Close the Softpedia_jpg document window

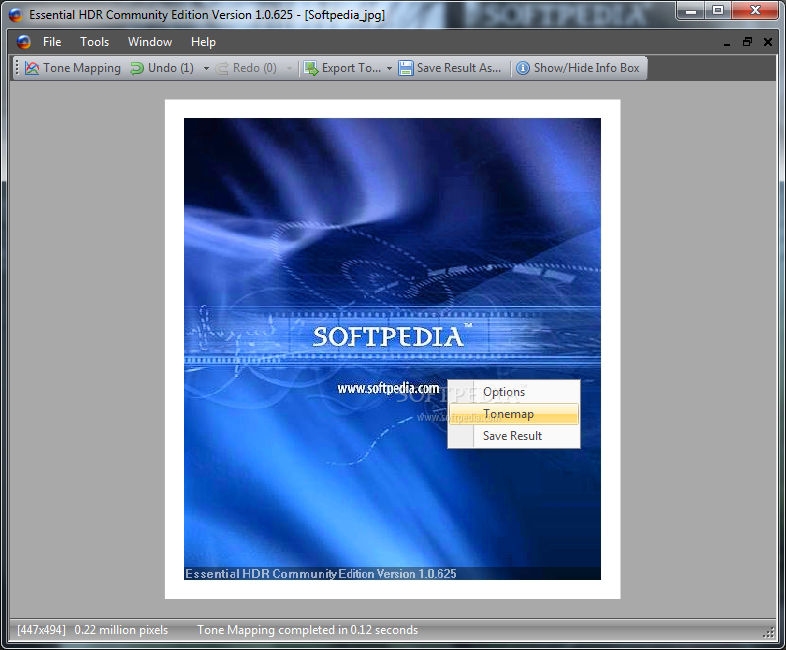(767, 42)
